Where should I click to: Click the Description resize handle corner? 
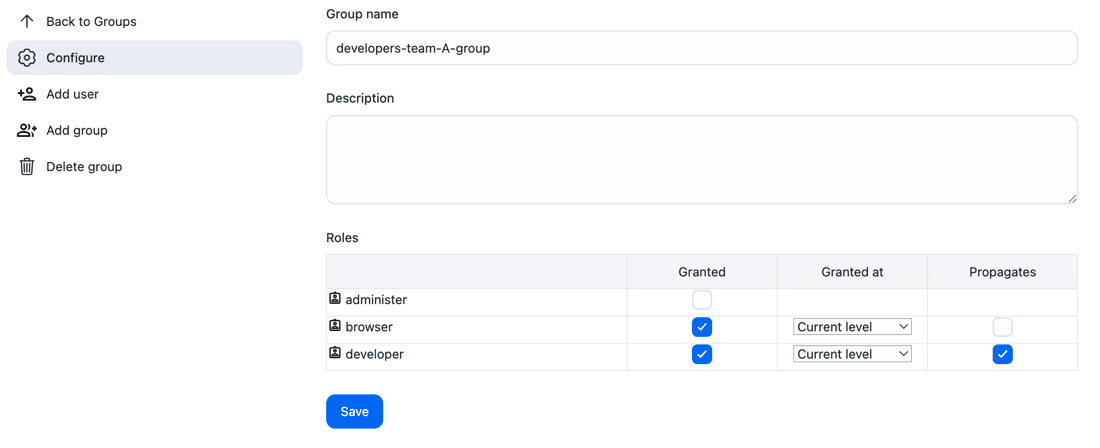coord(1072,198)
